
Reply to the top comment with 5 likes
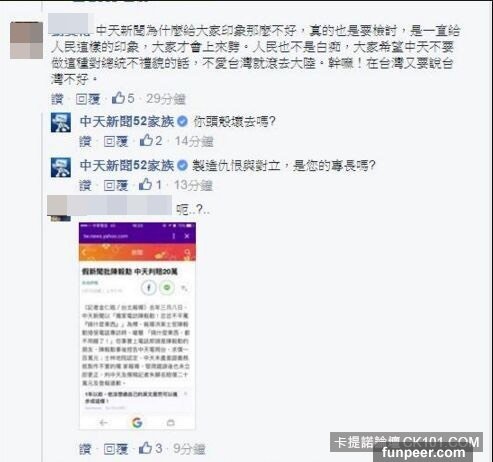pos(88,99)
